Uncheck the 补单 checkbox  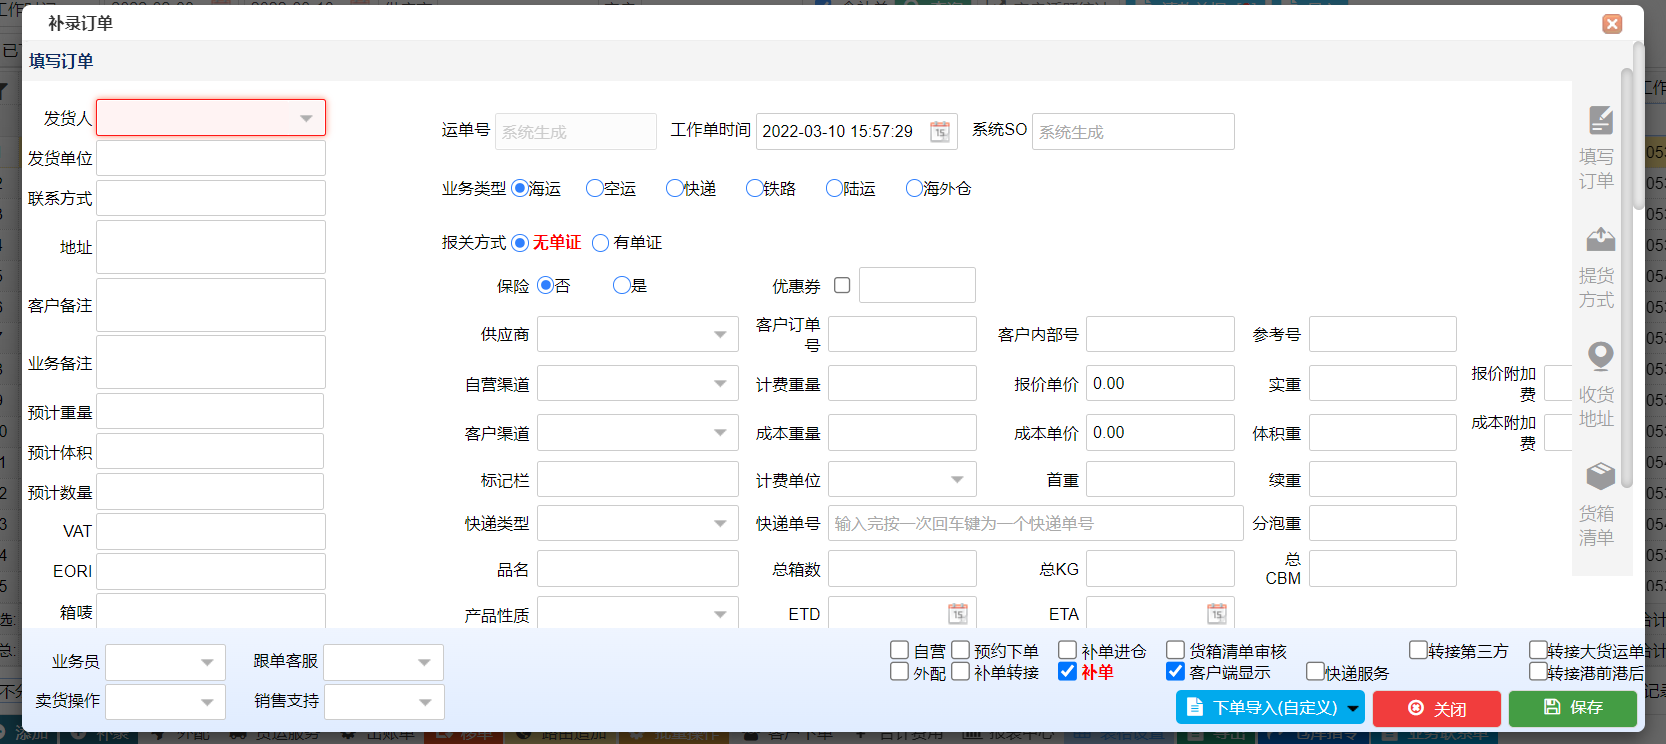1067,671
